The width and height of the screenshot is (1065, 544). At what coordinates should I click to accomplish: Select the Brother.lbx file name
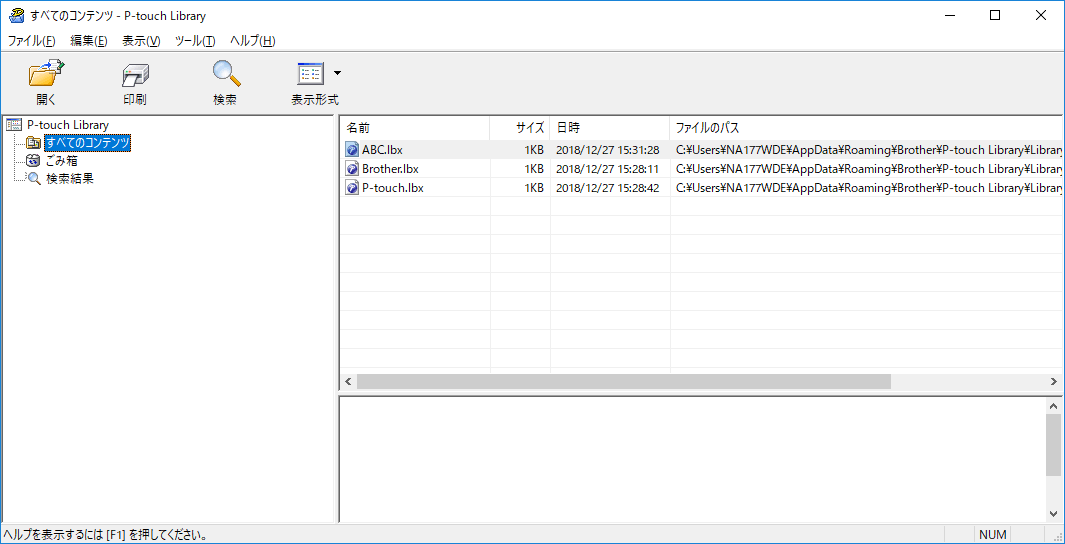[391, 169]
